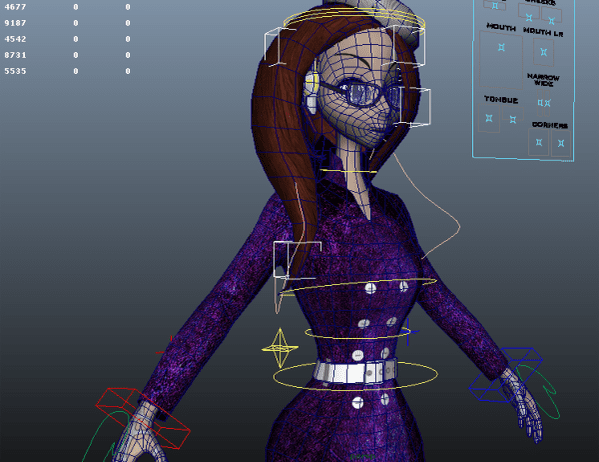Select the left TONGUE control handle
Image resolution: width=599 pixels, height=462 pixels.
pyautogui.click(x=489, y=118)
